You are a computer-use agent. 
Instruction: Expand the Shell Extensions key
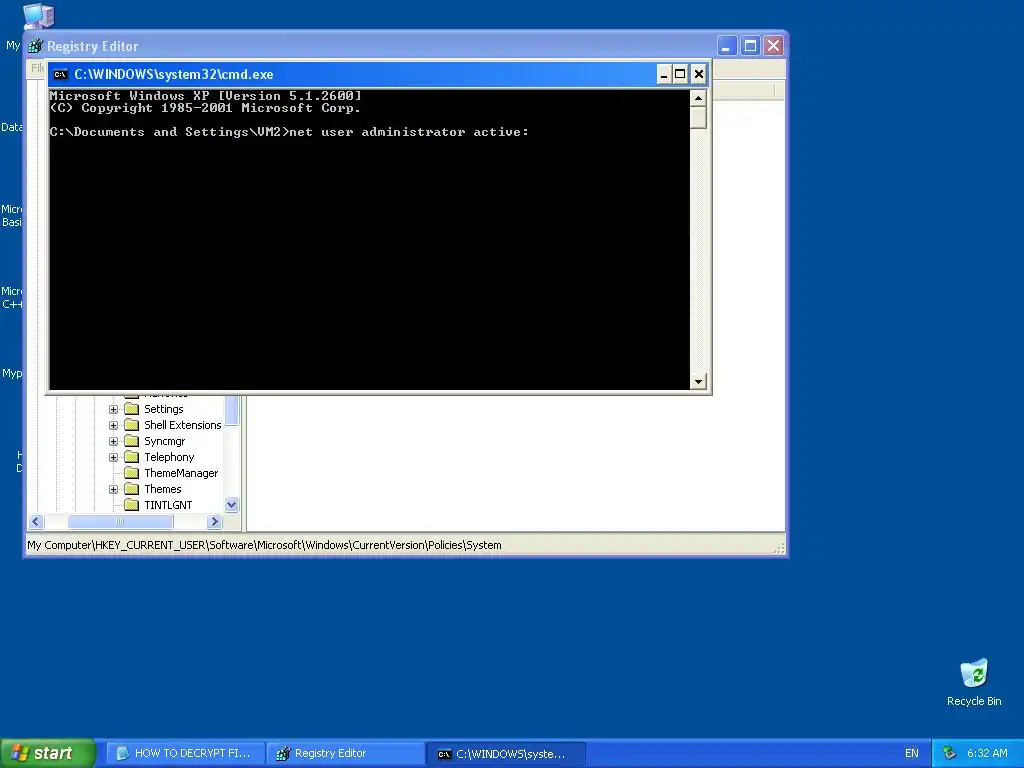tap(114, 425)
